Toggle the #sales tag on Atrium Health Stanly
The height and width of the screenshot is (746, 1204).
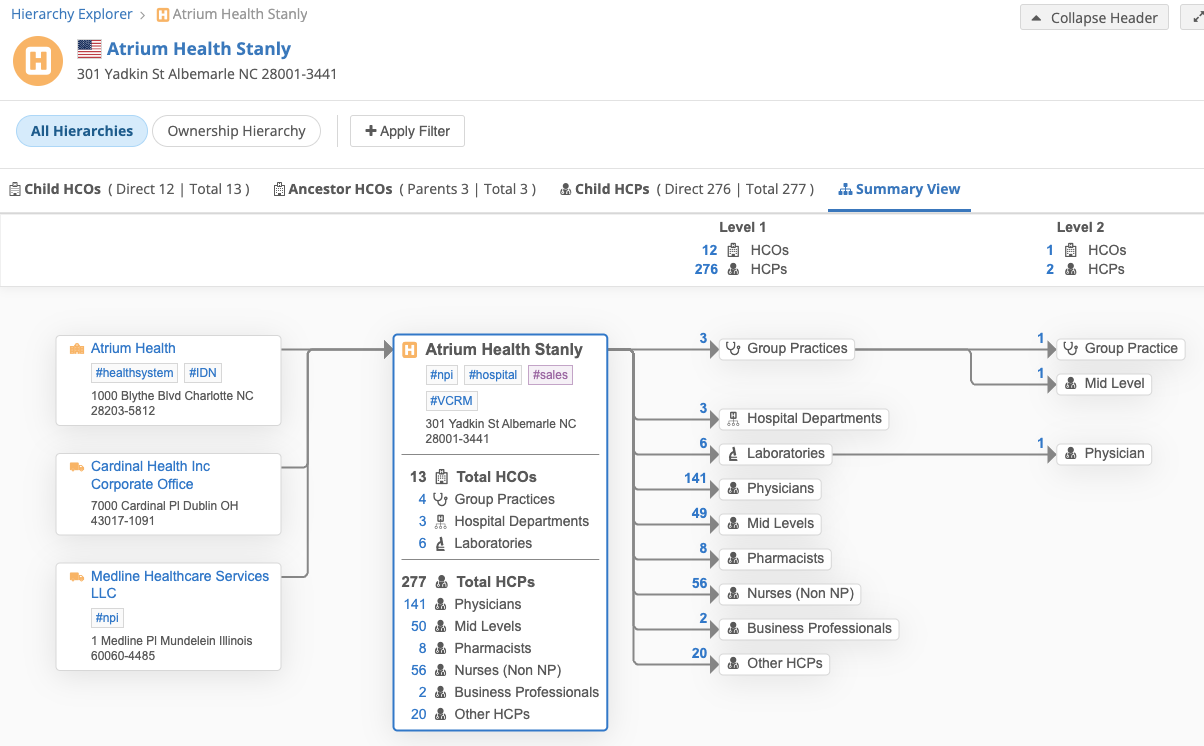pyautogui.click(x=550, y=375)
